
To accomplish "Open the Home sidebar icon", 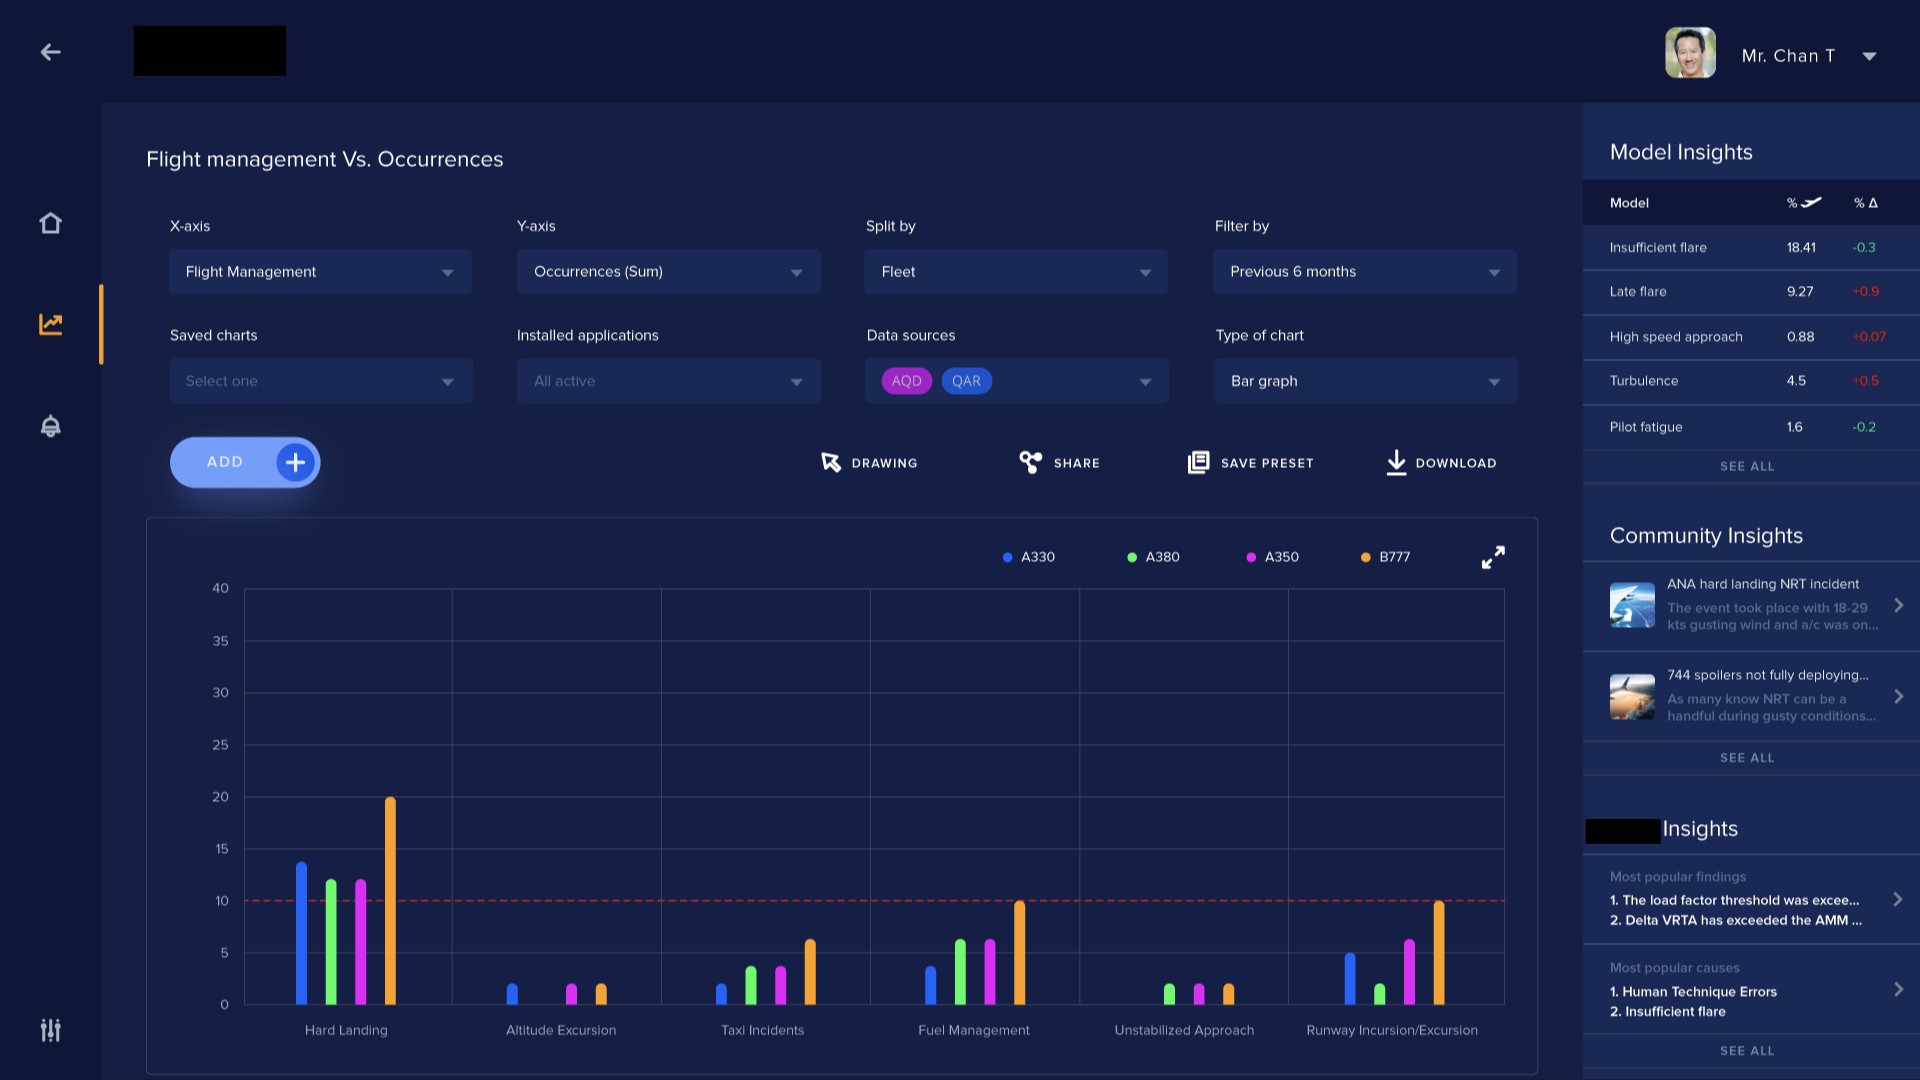I will tap(50, 223).
